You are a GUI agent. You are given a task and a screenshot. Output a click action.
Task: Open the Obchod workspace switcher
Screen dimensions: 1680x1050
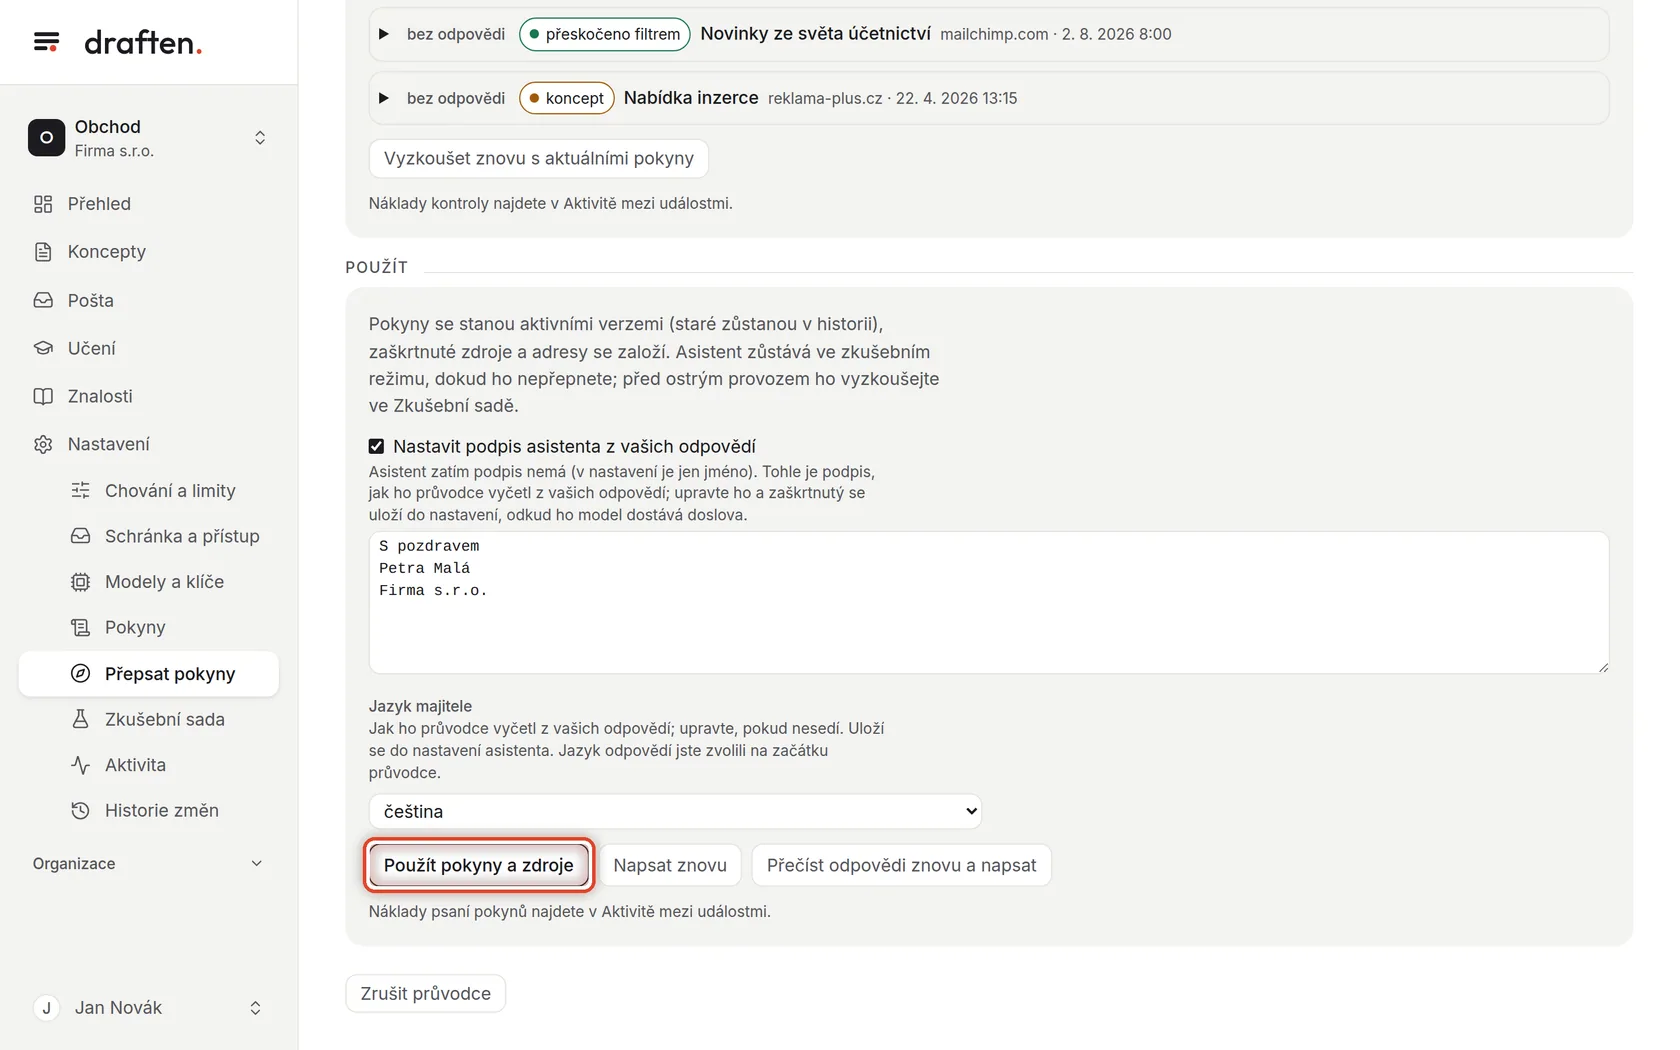point(149,138)
